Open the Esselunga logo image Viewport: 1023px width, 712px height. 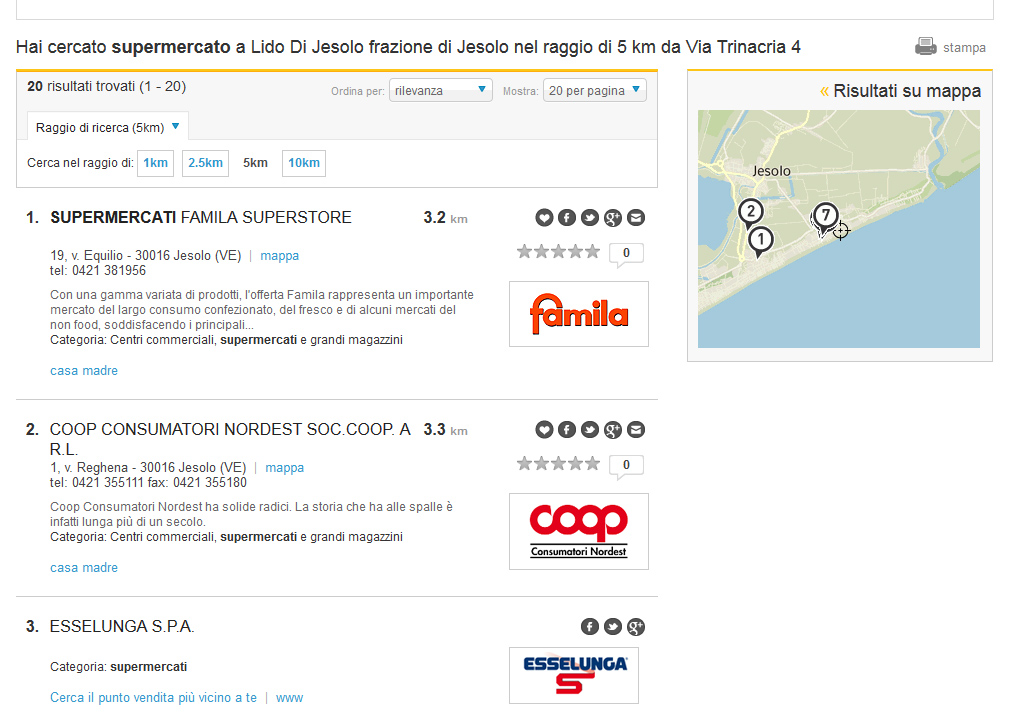[574, 675]
